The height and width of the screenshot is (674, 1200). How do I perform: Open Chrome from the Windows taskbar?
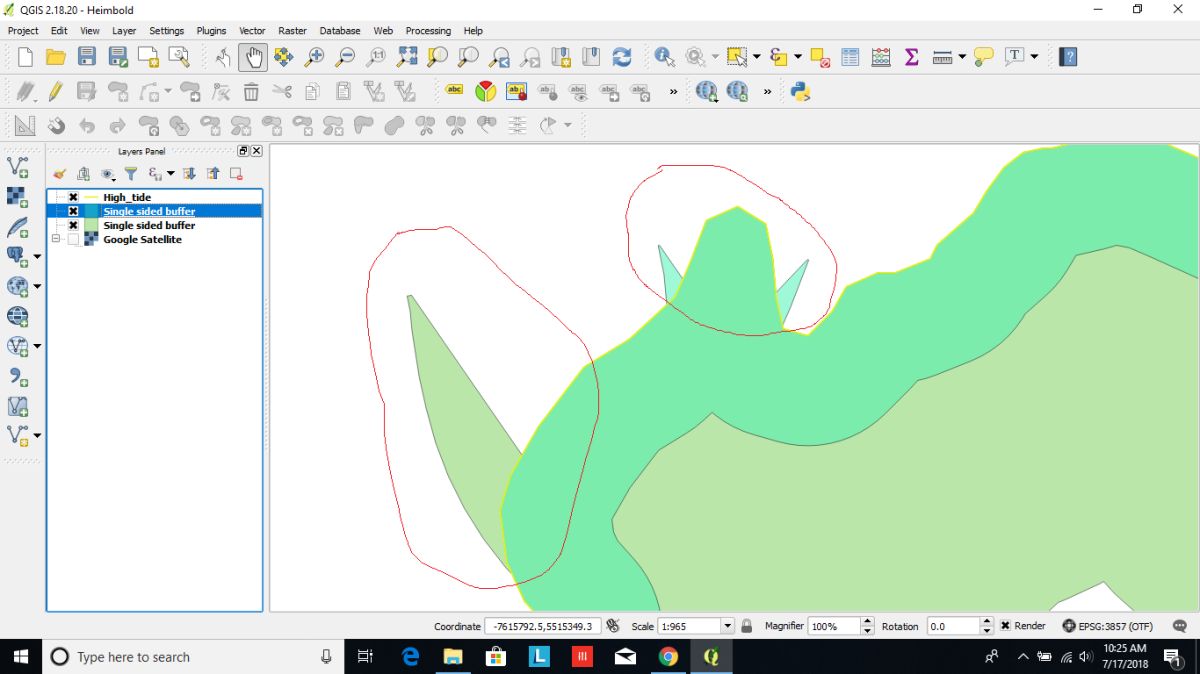click(x=668, y=657)
